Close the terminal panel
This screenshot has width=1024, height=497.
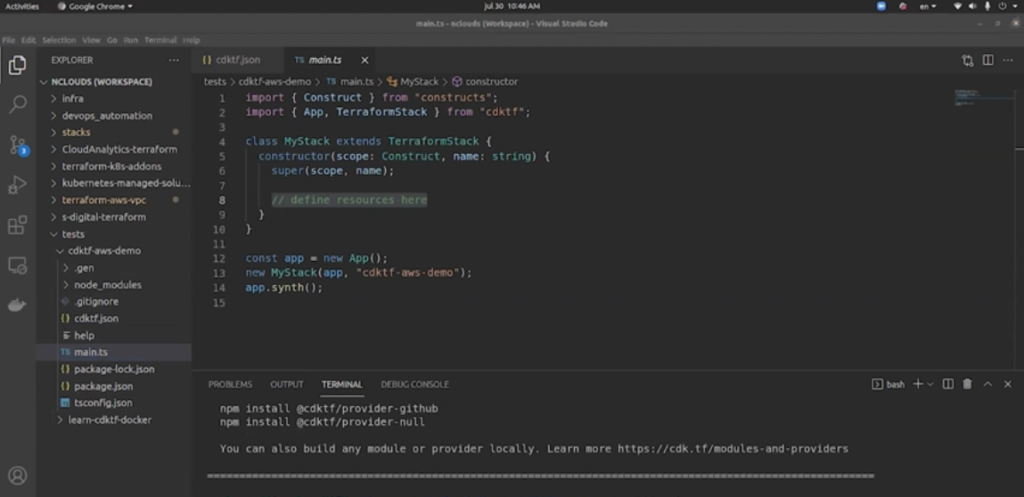click(x=1008, y=384)
